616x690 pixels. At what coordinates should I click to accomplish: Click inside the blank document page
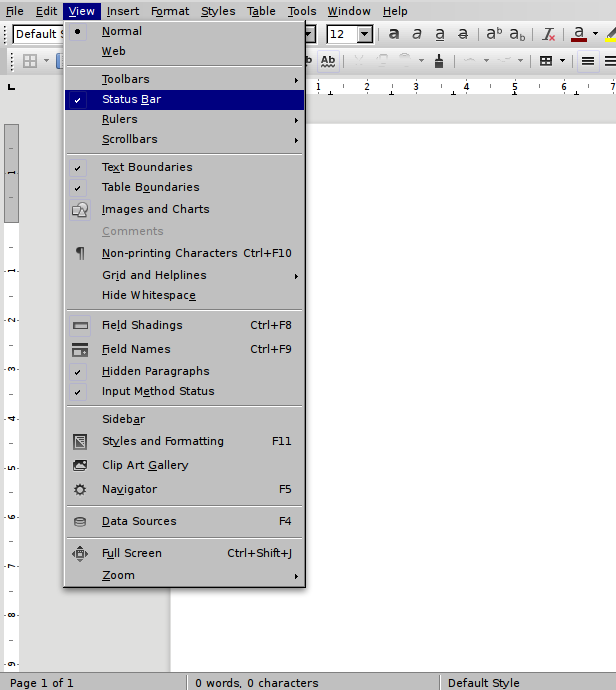click(x=461, y=396)
